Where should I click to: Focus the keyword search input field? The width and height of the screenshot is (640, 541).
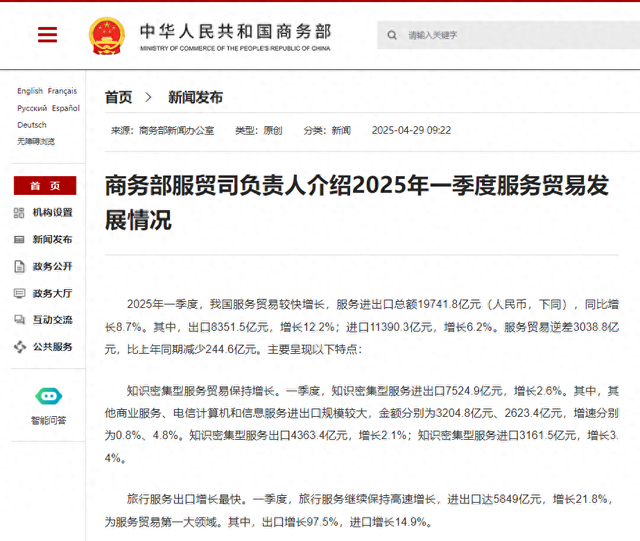click(500, 35)
